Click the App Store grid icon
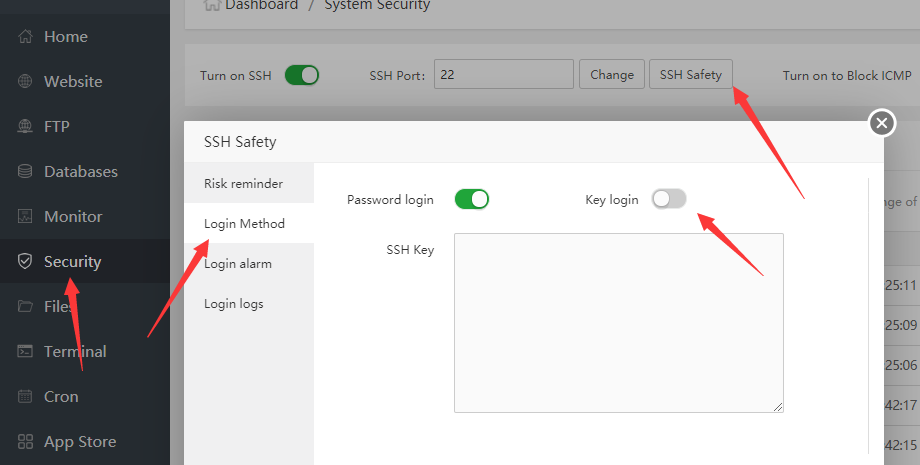920x465 pixels. pyautogui.click(x=25, y=442)
